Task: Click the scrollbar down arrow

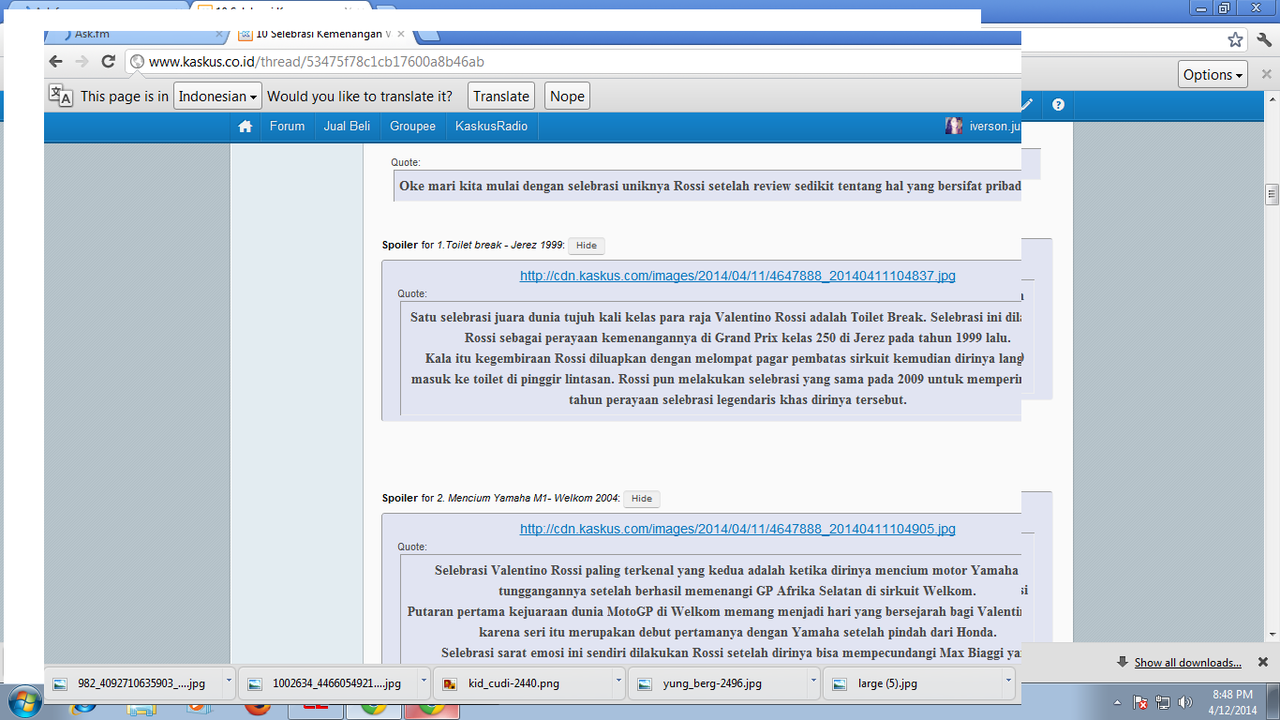Action: click(x=1272, y=635)
